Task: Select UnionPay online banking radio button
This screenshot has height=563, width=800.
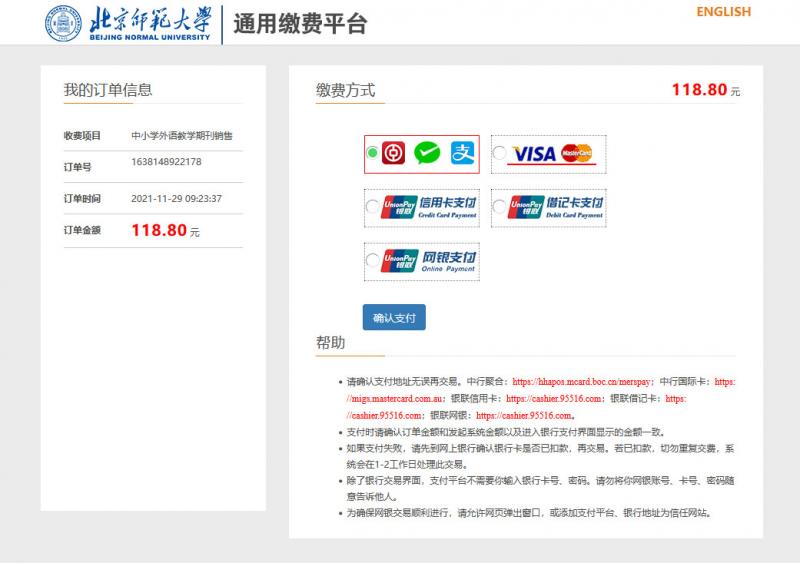Action: coord(372,260)
